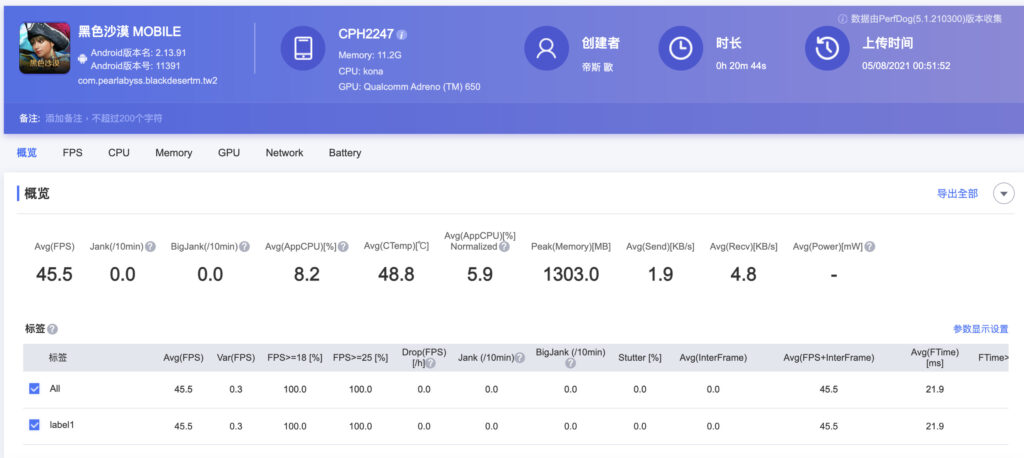
Task: Click help icon next to 标签 heading
Action: tap(52, 329)
